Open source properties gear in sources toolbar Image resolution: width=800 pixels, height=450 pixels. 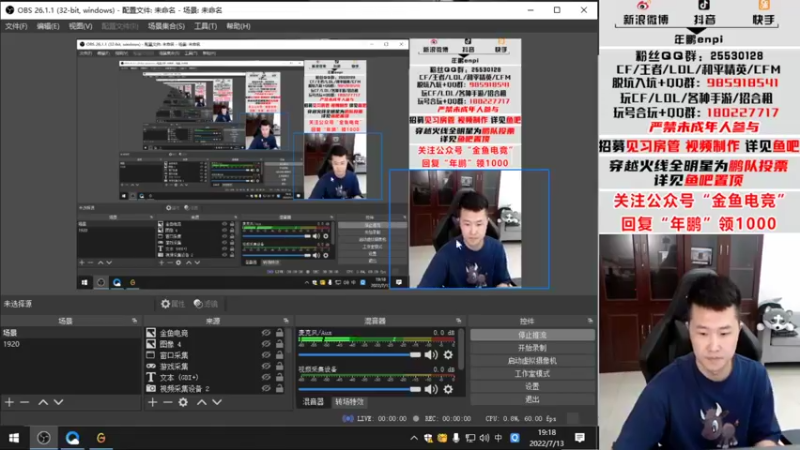click(183, 402)
